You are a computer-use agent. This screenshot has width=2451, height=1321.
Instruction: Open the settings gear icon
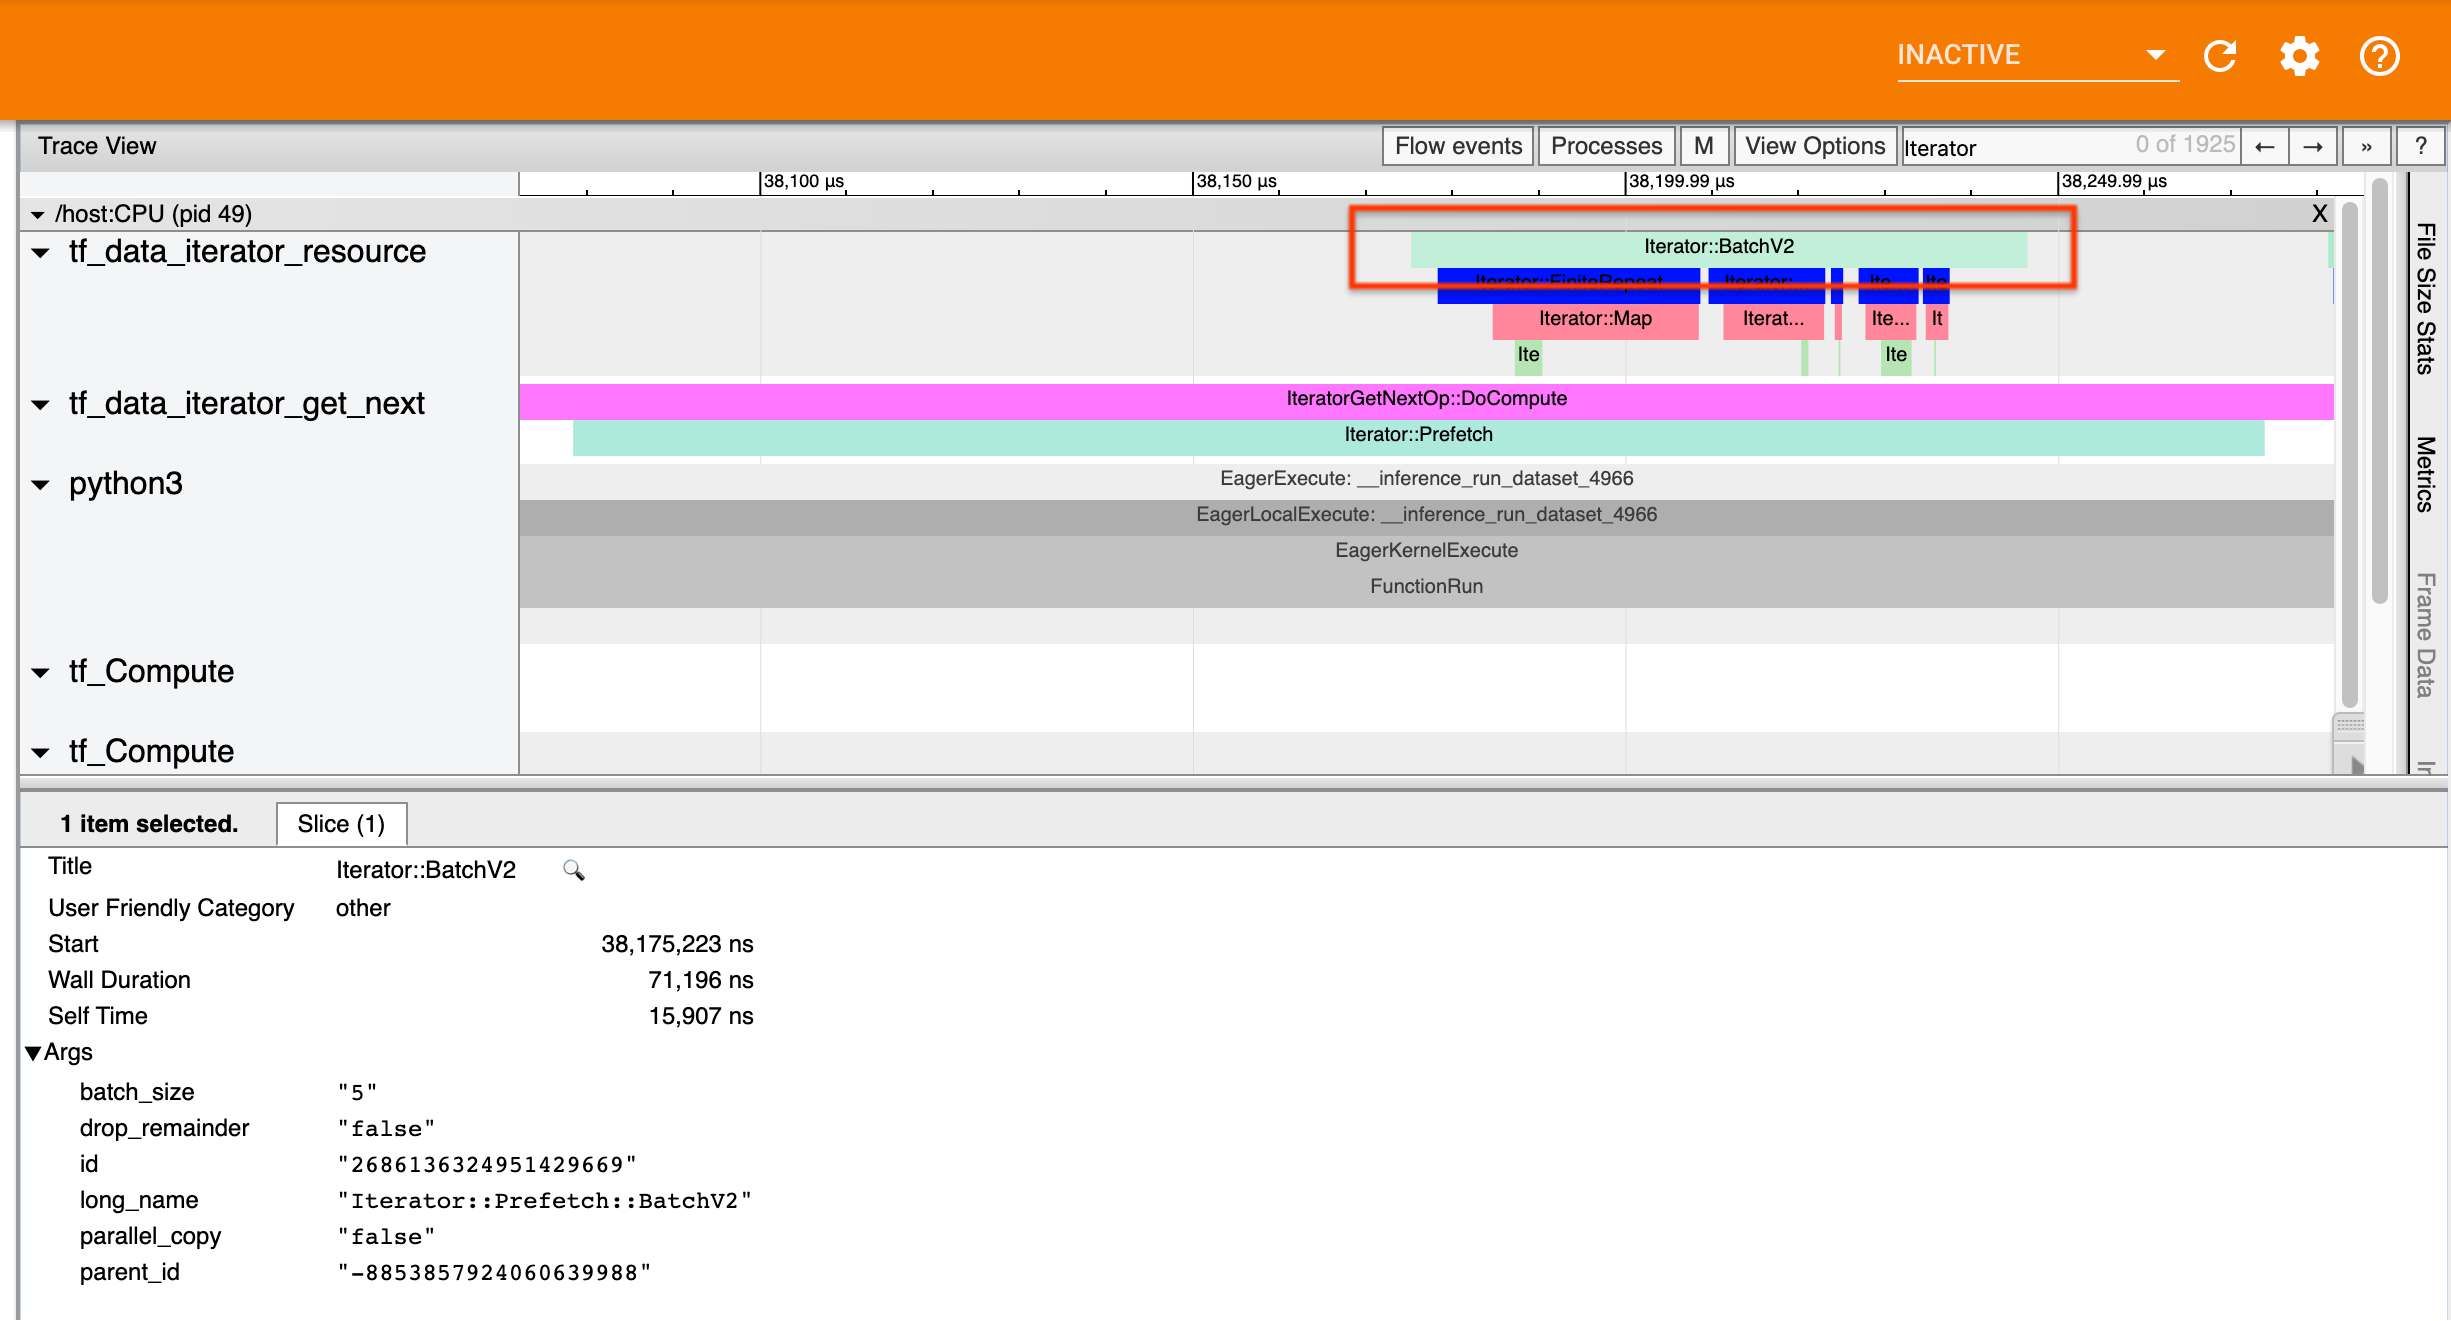click(2299, 57)
